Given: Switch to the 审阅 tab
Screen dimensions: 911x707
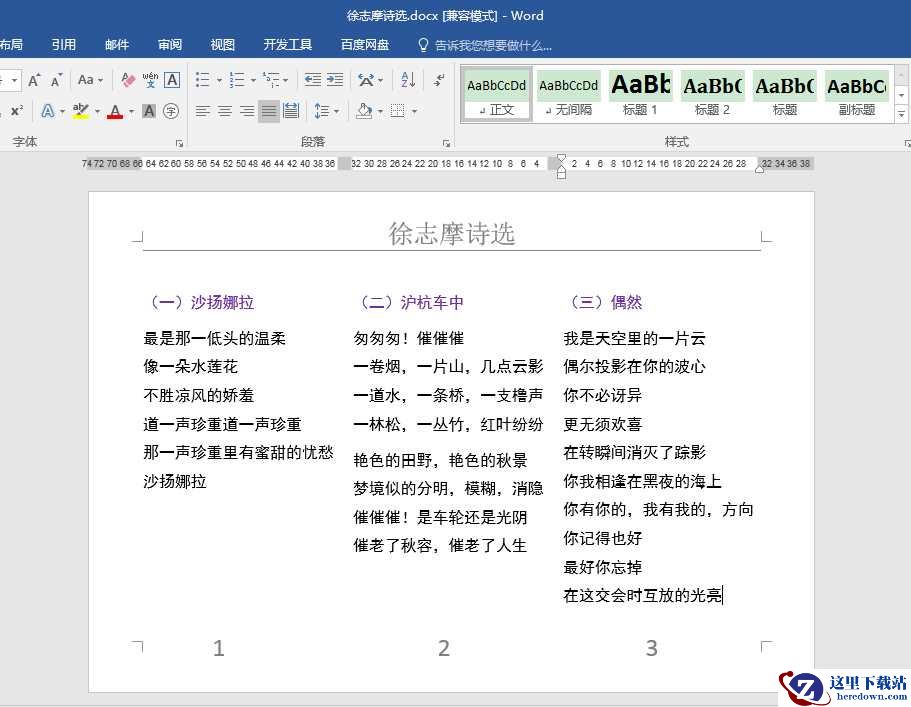Looking at the screenshot, I should [x=170, y=45].
